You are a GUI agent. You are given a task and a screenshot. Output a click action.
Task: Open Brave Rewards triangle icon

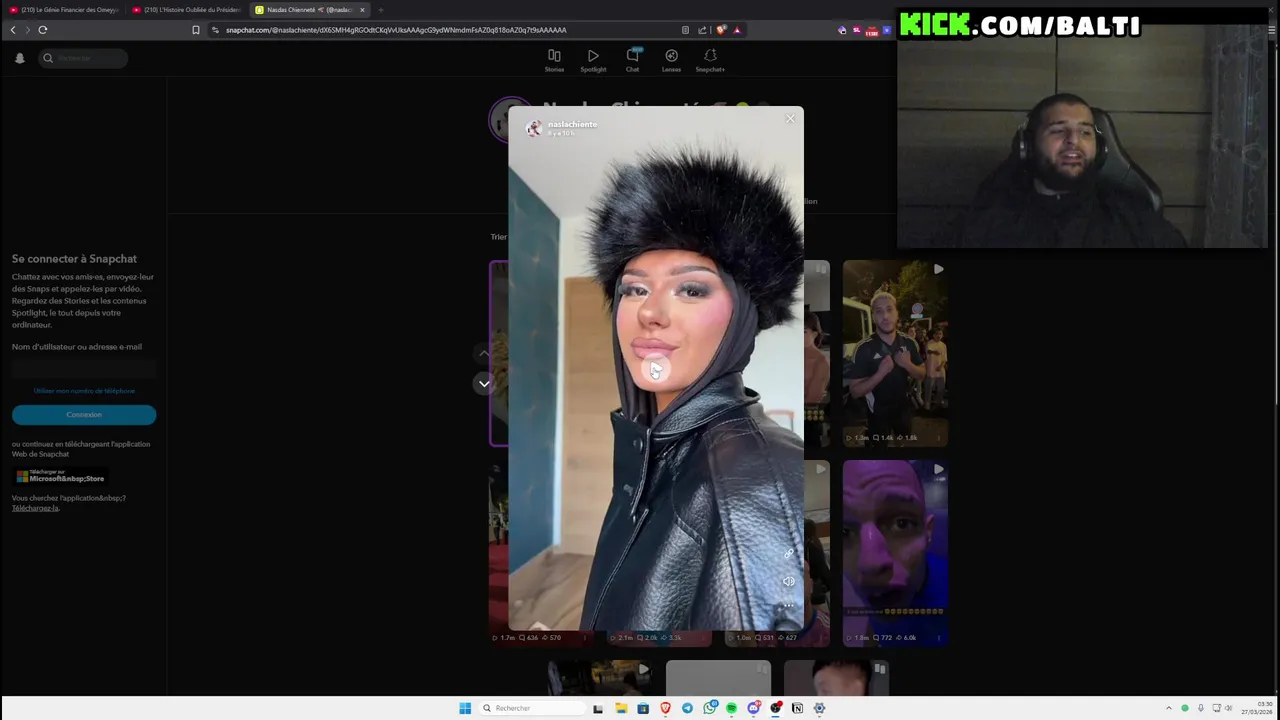pyautogui.click(x=737, y=30)
